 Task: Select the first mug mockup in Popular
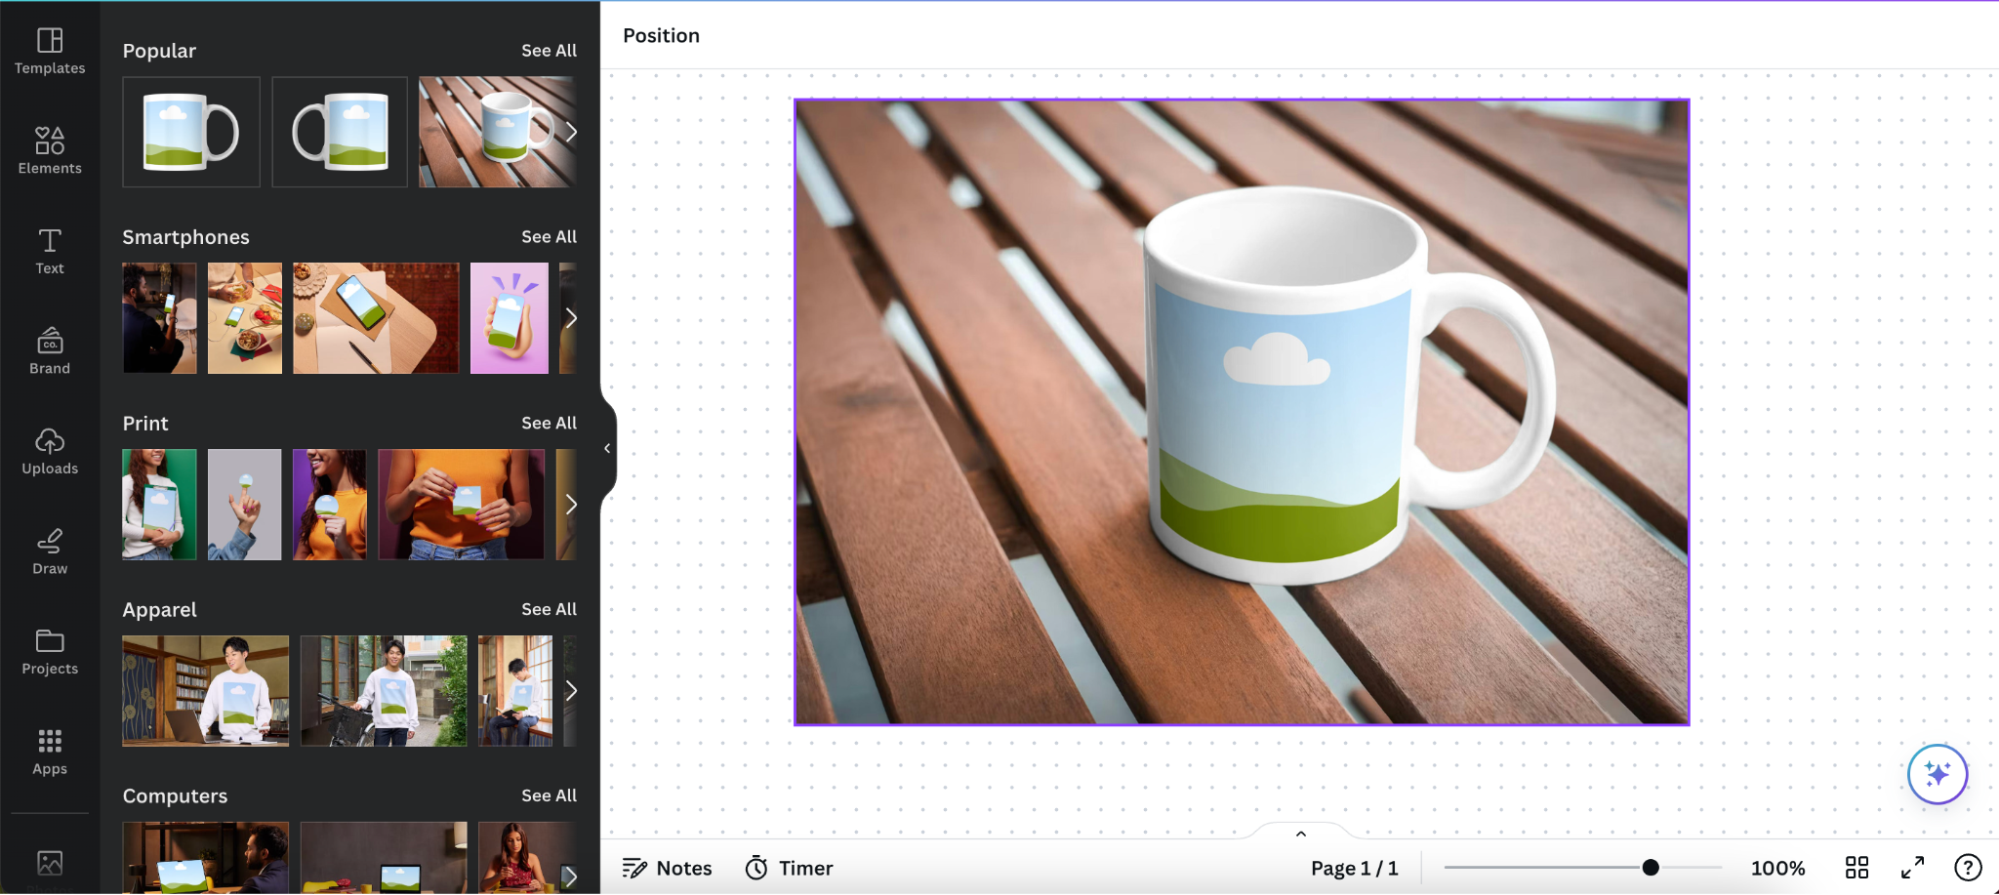pyautogui.click(x=191, y=132)
